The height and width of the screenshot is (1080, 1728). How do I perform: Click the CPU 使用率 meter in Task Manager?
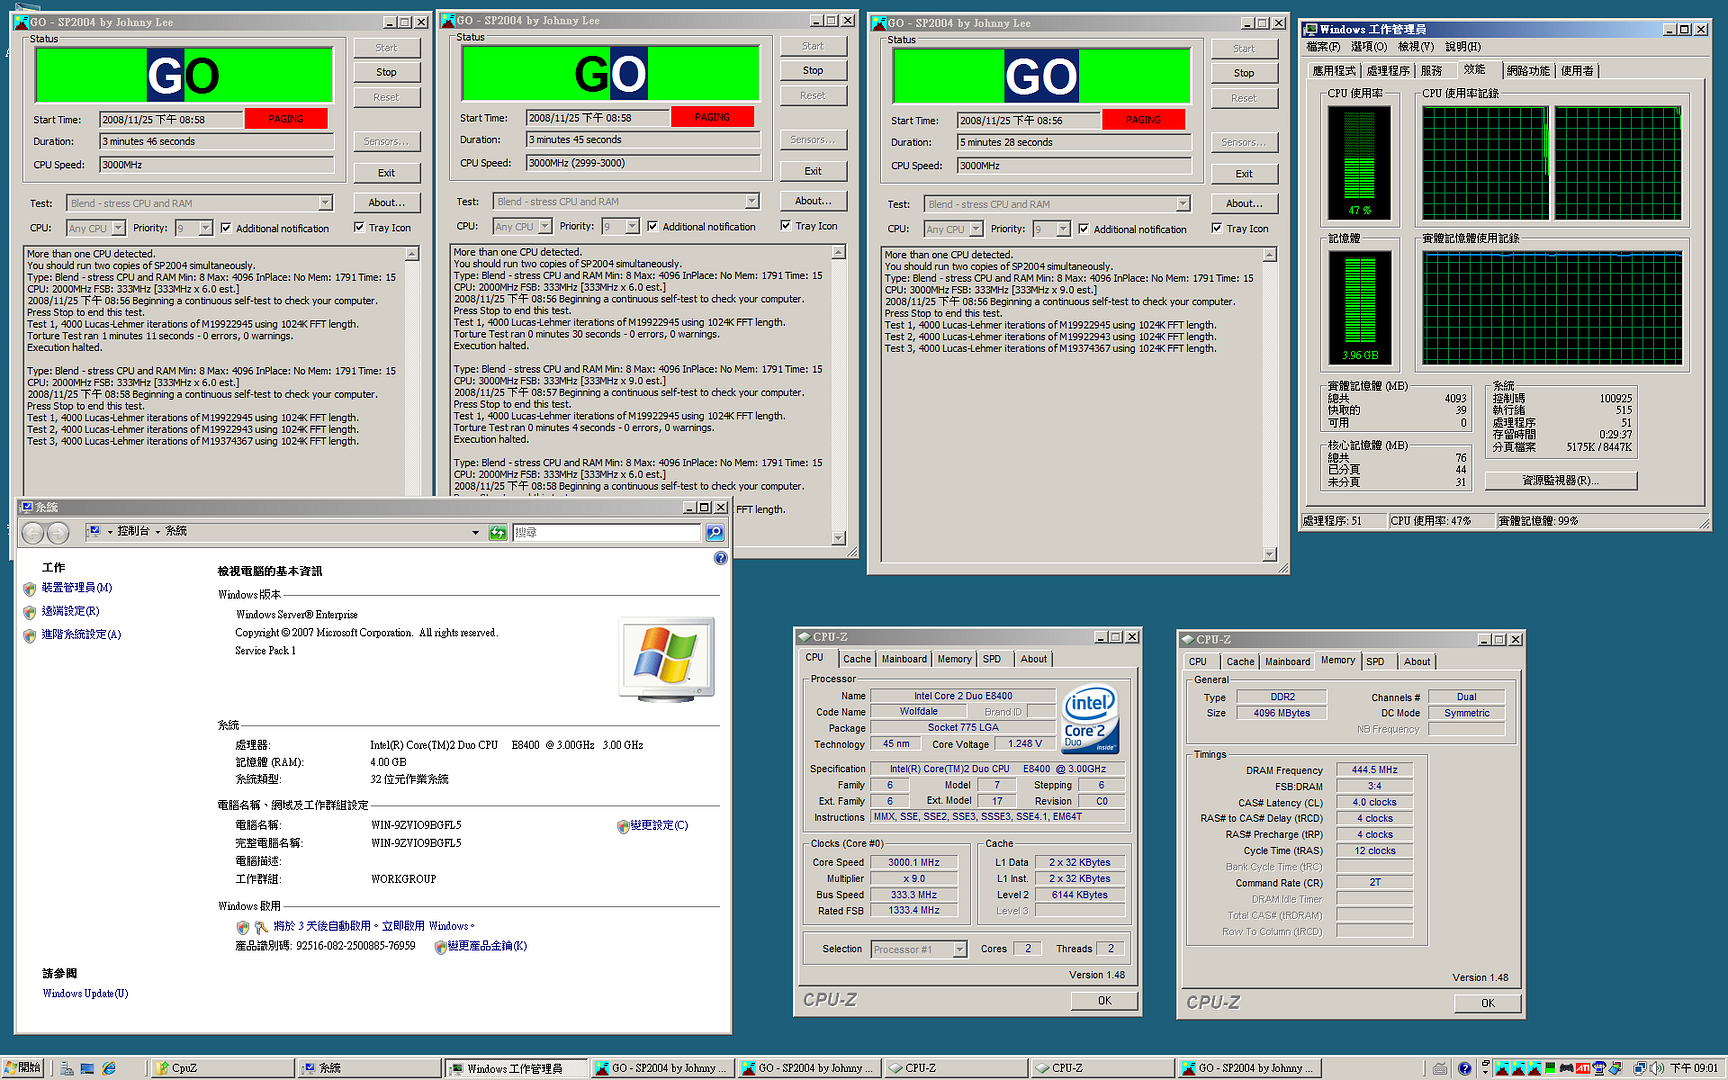[x=1359, y=162]
